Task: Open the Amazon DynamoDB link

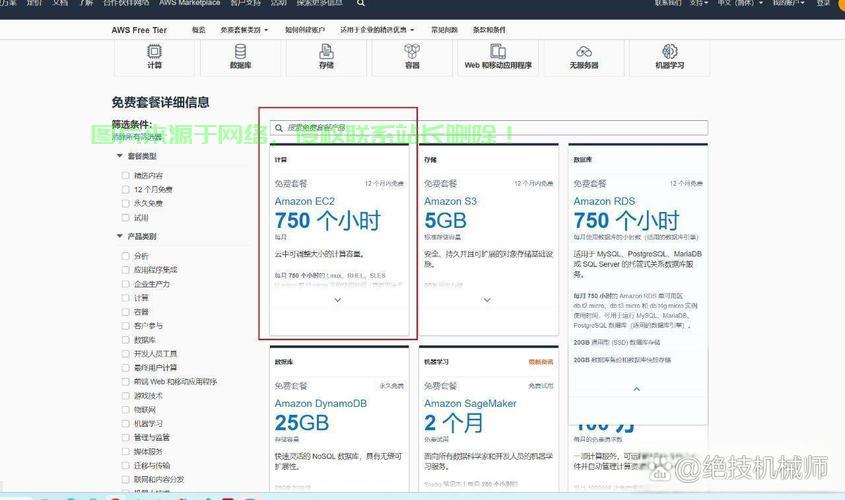Action: coord(321,404)
